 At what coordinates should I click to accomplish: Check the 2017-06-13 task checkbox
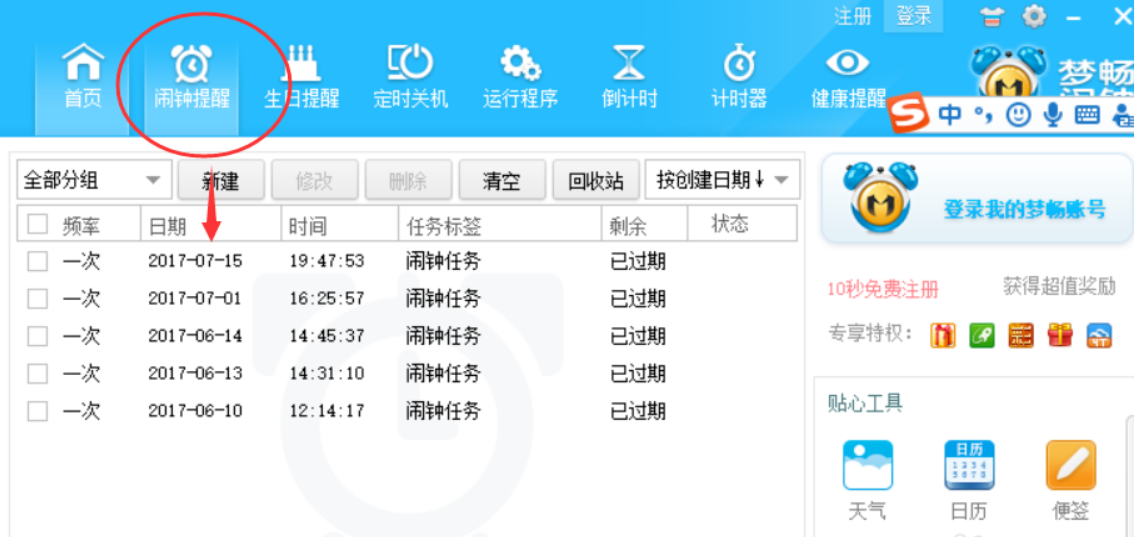click(x=38, y=374)
